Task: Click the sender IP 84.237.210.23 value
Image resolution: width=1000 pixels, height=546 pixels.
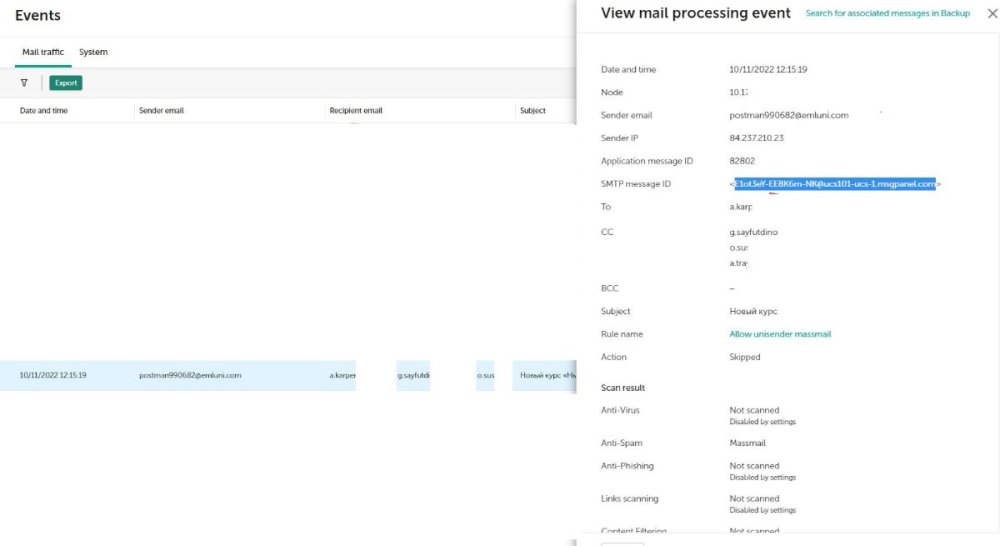Action: tap(757, 138)
